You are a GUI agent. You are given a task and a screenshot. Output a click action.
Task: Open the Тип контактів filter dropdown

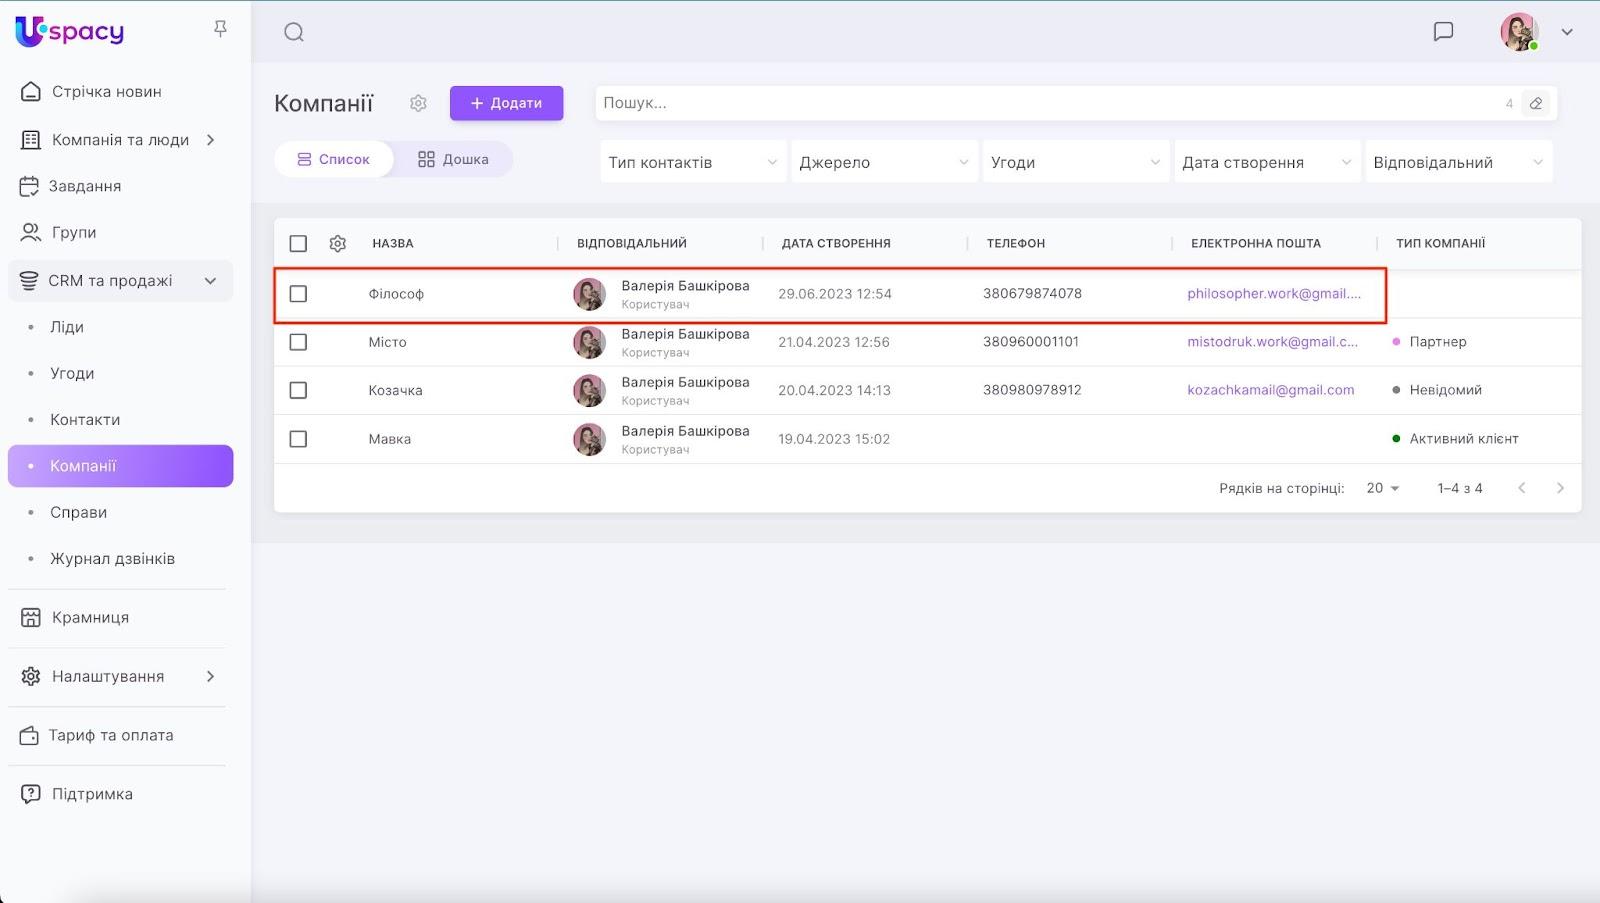[692, 162]
